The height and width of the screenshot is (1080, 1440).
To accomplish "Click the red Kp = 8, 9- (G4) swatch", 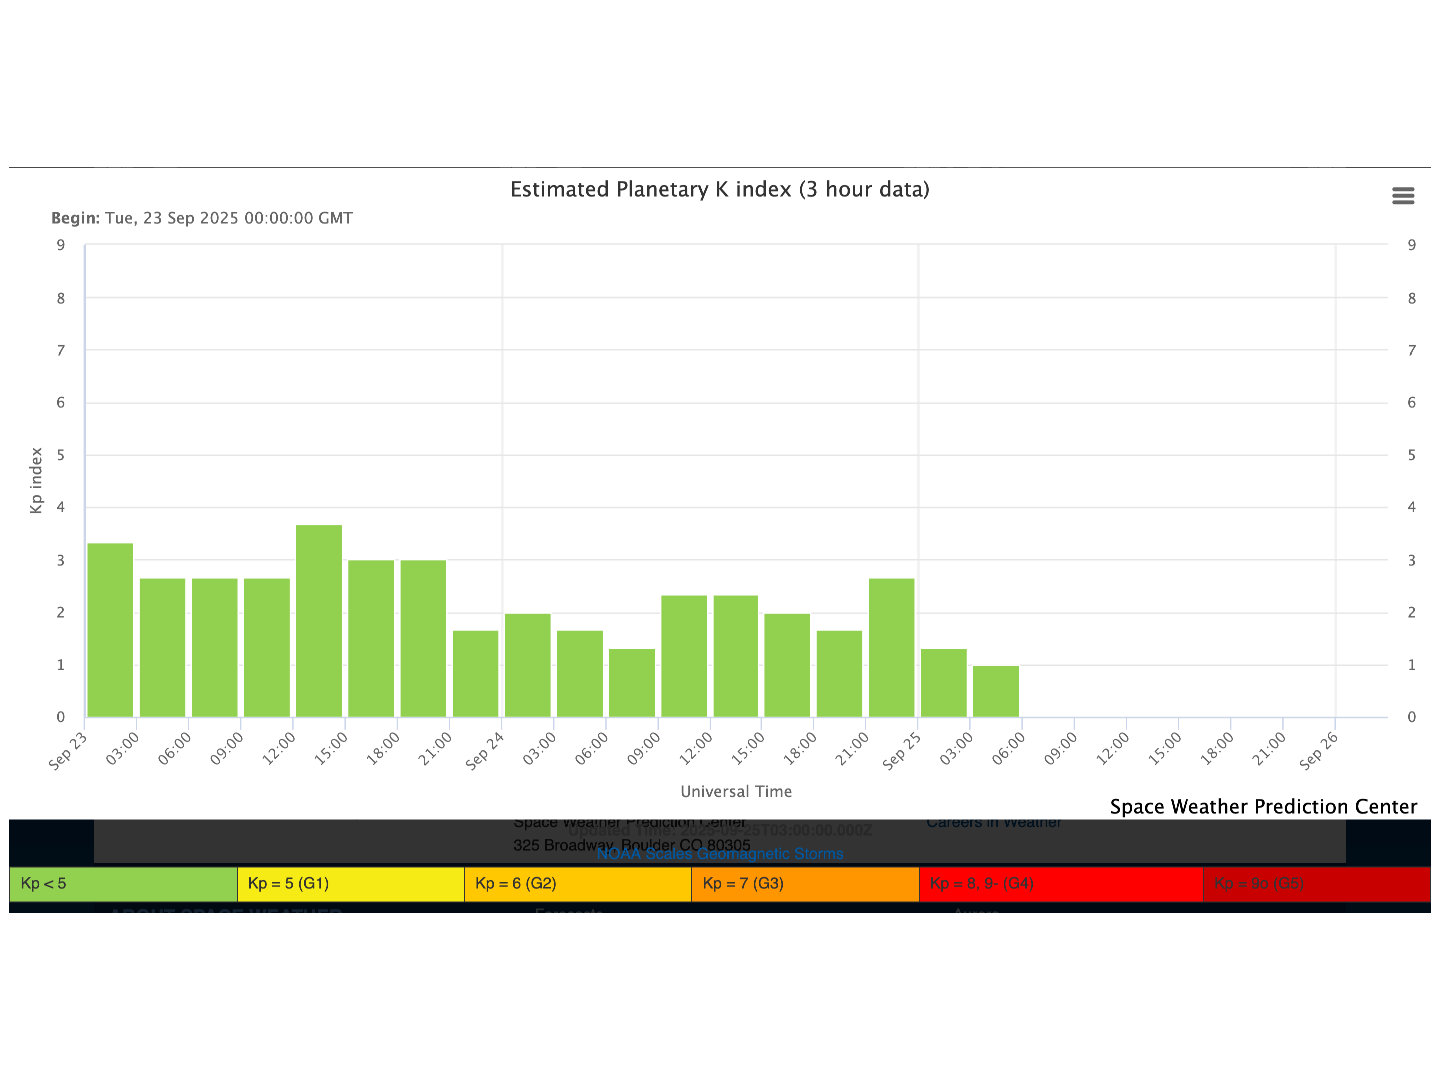I will pos(1060,884).
